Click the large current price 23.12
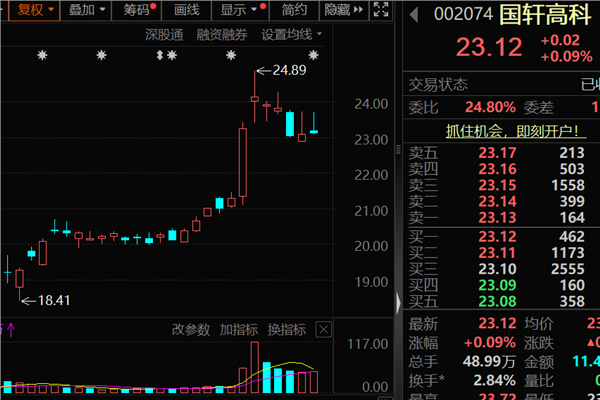Screen dimensions: 600x400 pos(489,47)
